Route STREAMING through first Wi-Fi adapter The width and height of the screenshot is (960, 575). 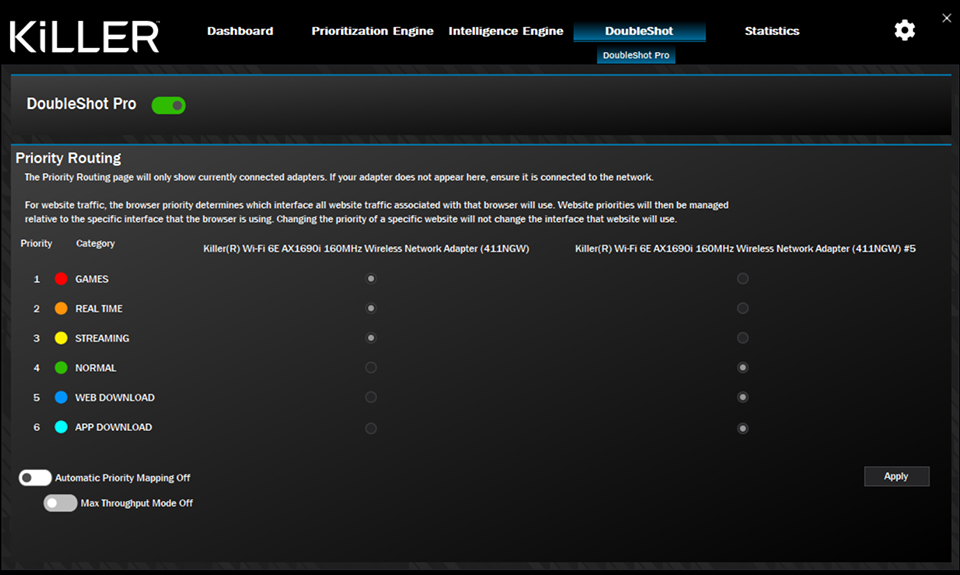[370, 338]
